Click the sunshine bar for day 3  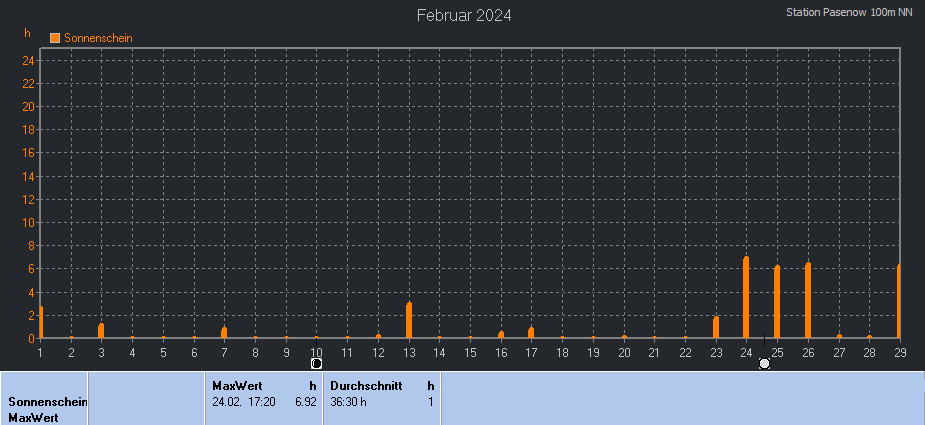[x=101, y=331]
